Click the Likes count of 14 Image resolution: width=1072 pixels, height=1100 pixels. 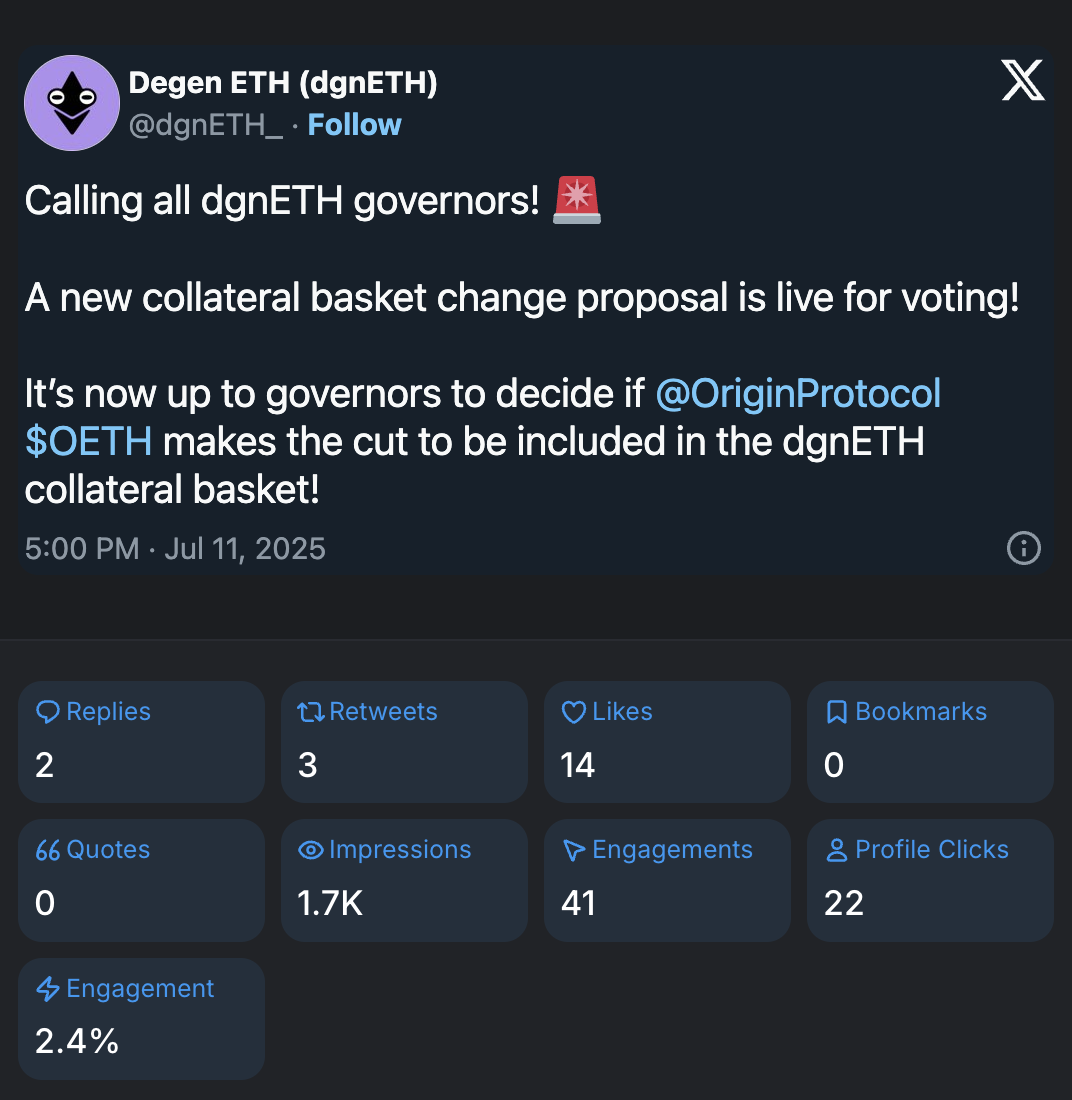(x=578, y=766)
